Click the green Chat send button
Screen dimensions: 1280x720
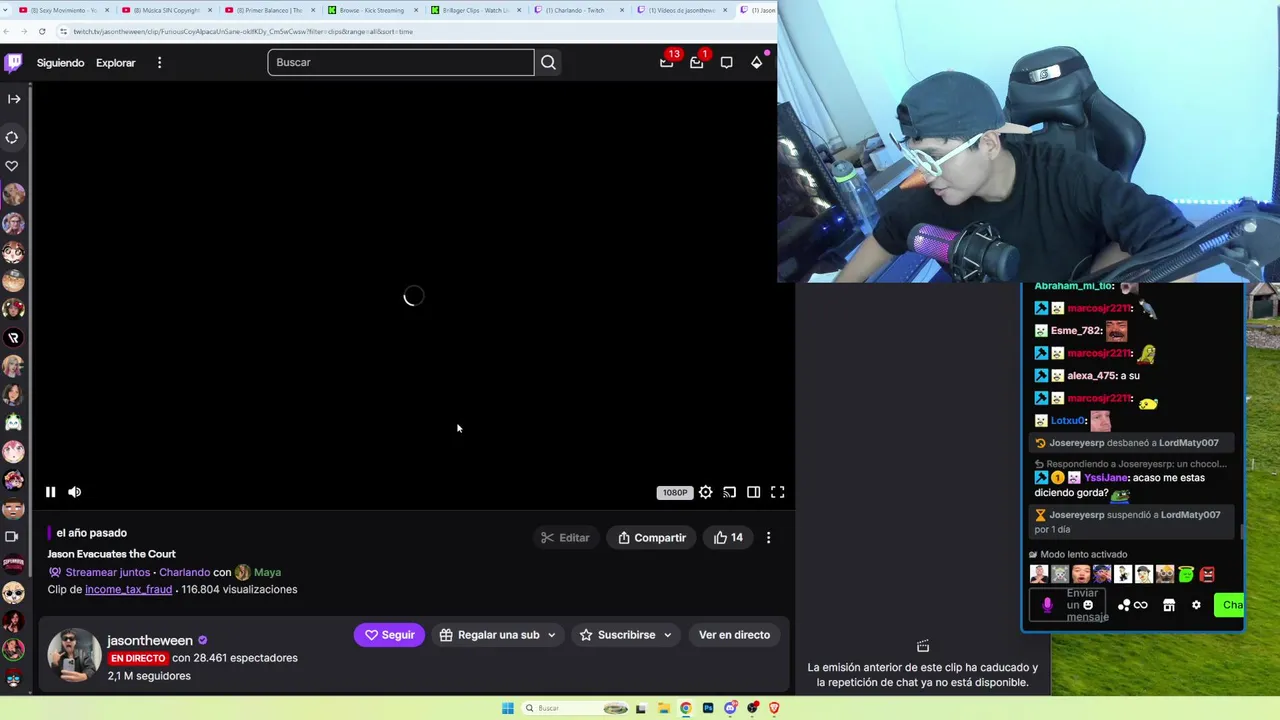tap(1229, 605)
